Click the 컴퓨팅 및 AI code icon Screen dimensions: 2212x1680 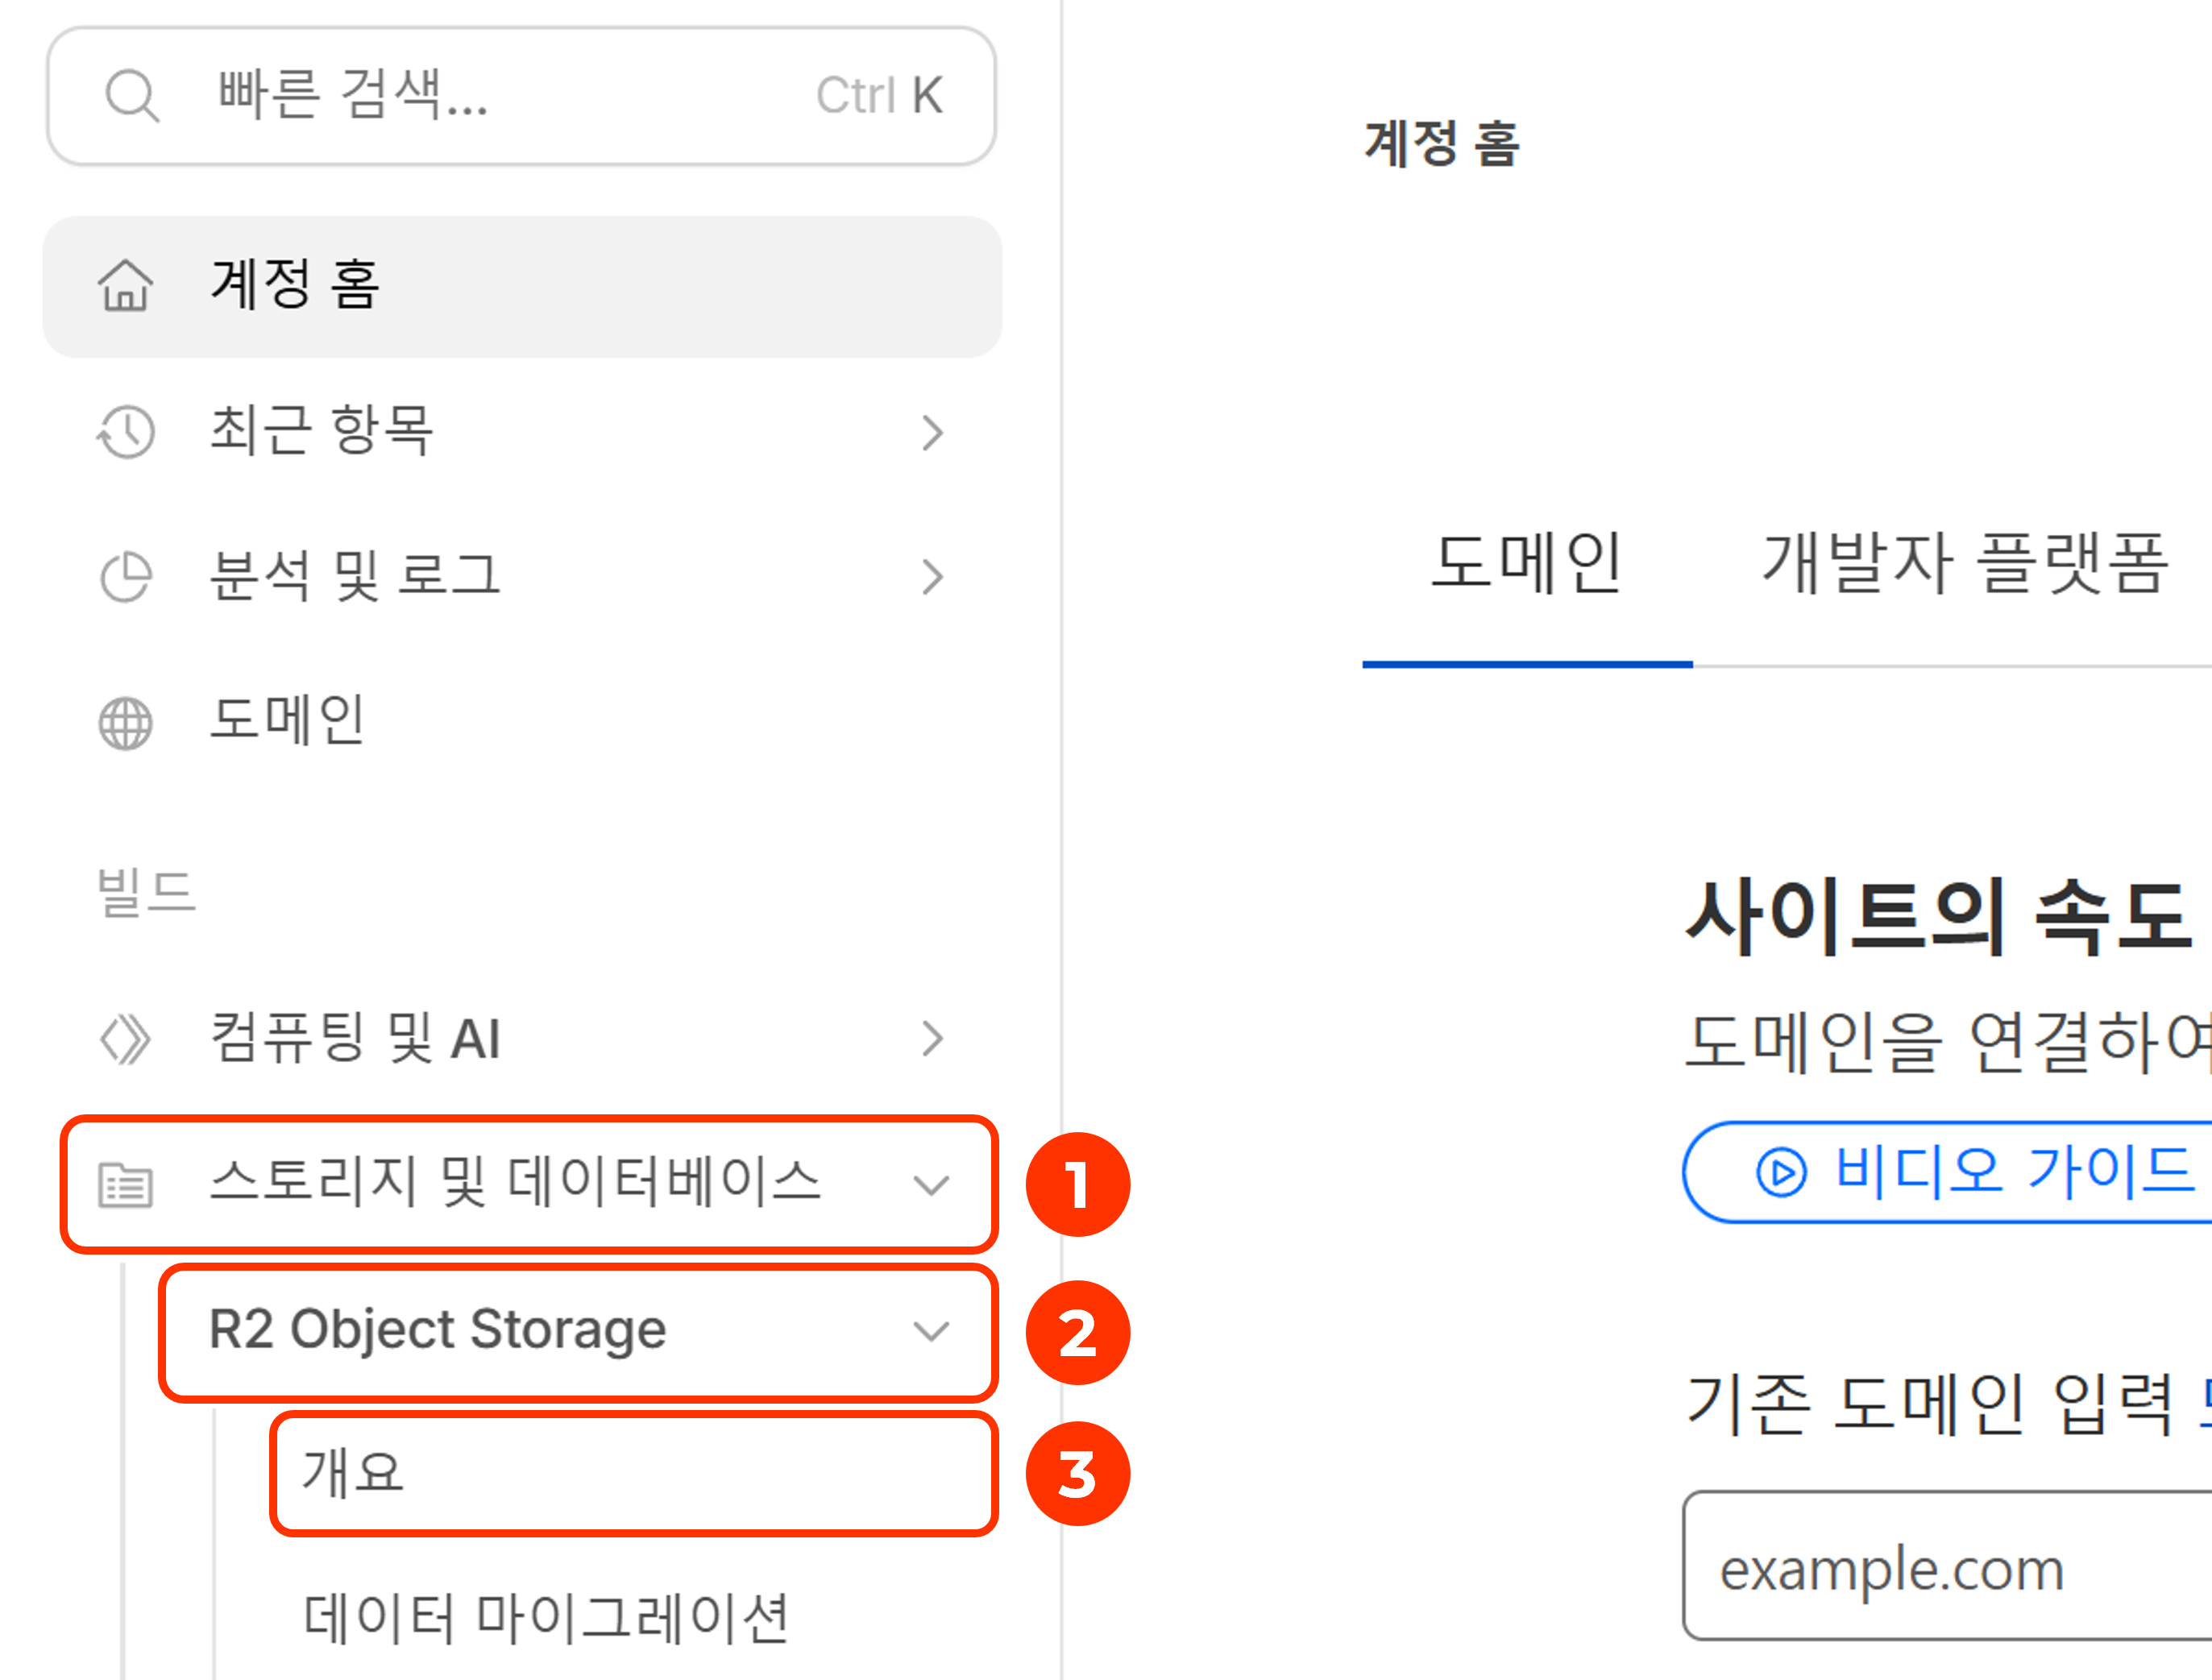click(126, 1039)
